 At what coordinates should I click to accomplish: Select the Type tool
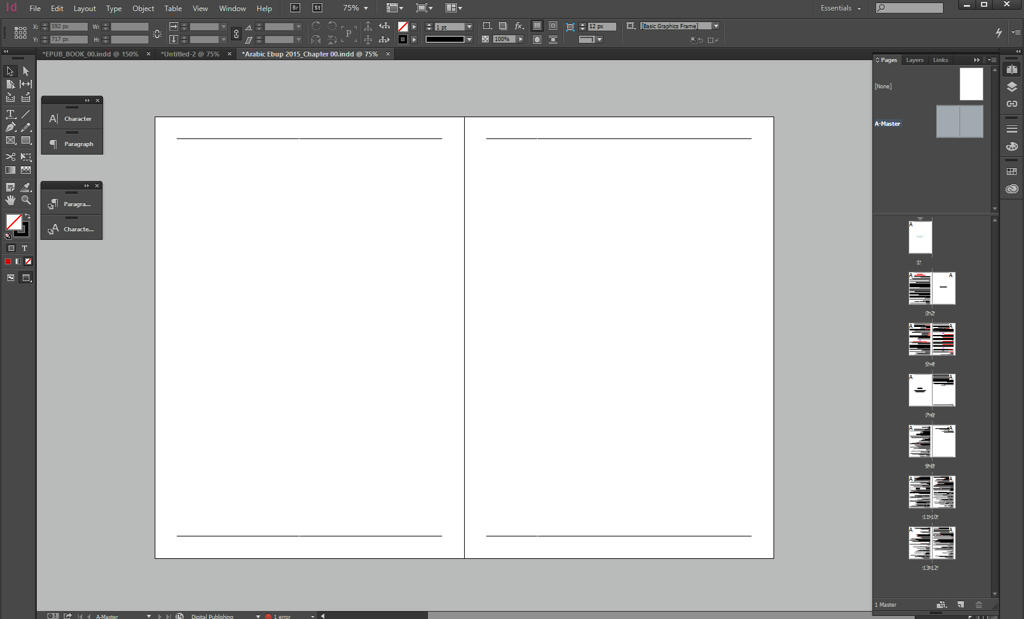pos(11,114)
